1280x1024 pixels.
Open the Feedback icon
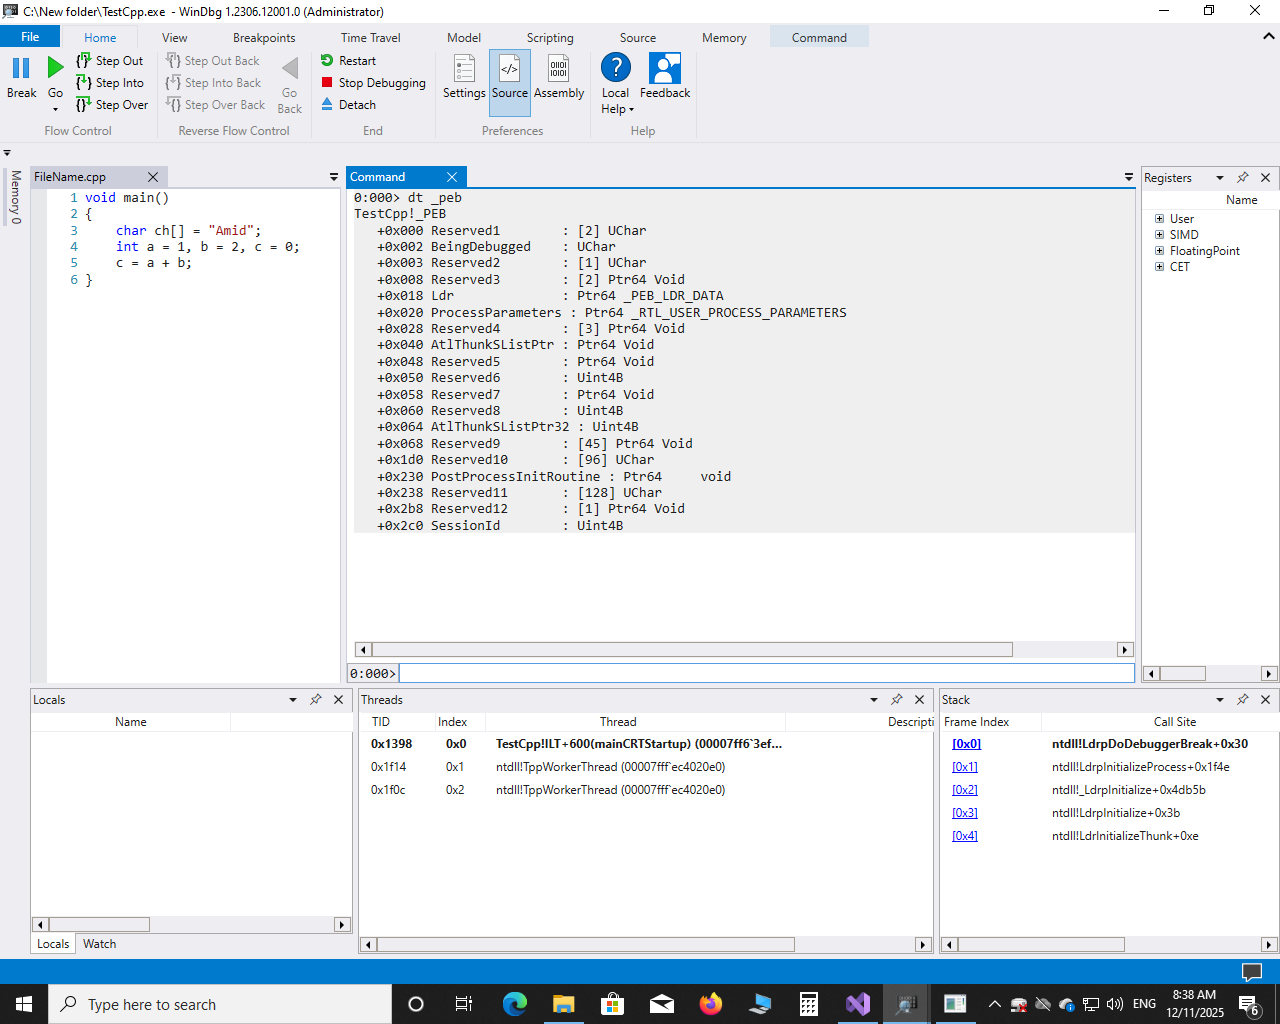[664, 70]
